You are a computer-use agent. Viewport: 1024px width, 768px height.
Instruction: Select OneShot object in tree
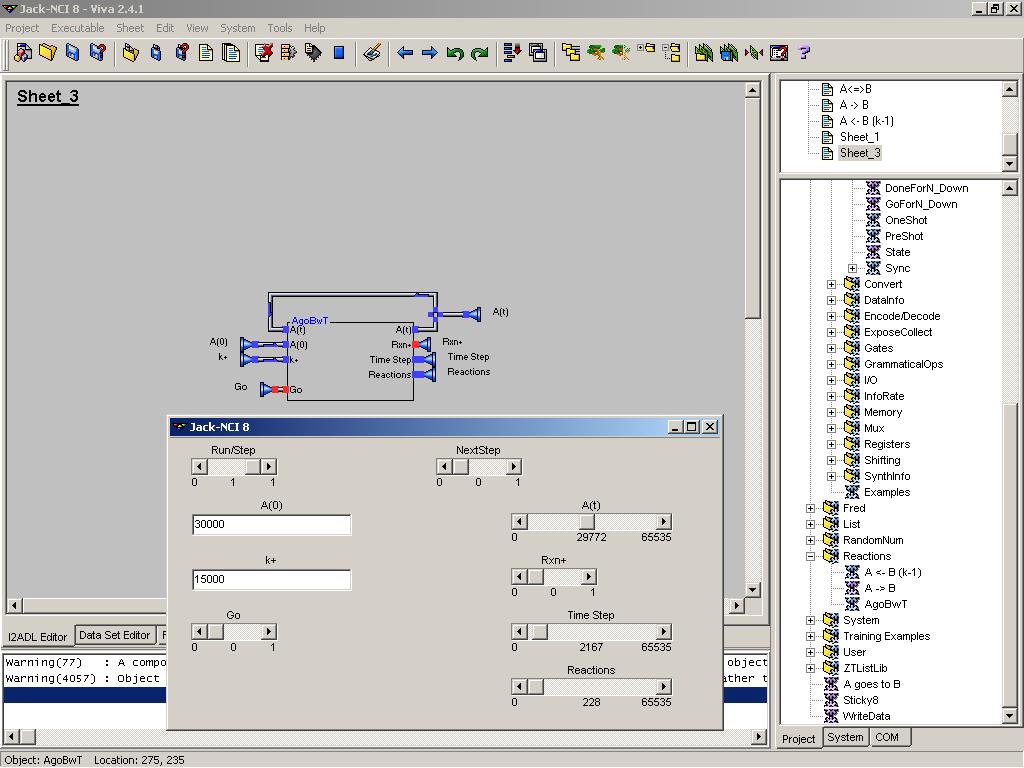click(x=906, y=220)
